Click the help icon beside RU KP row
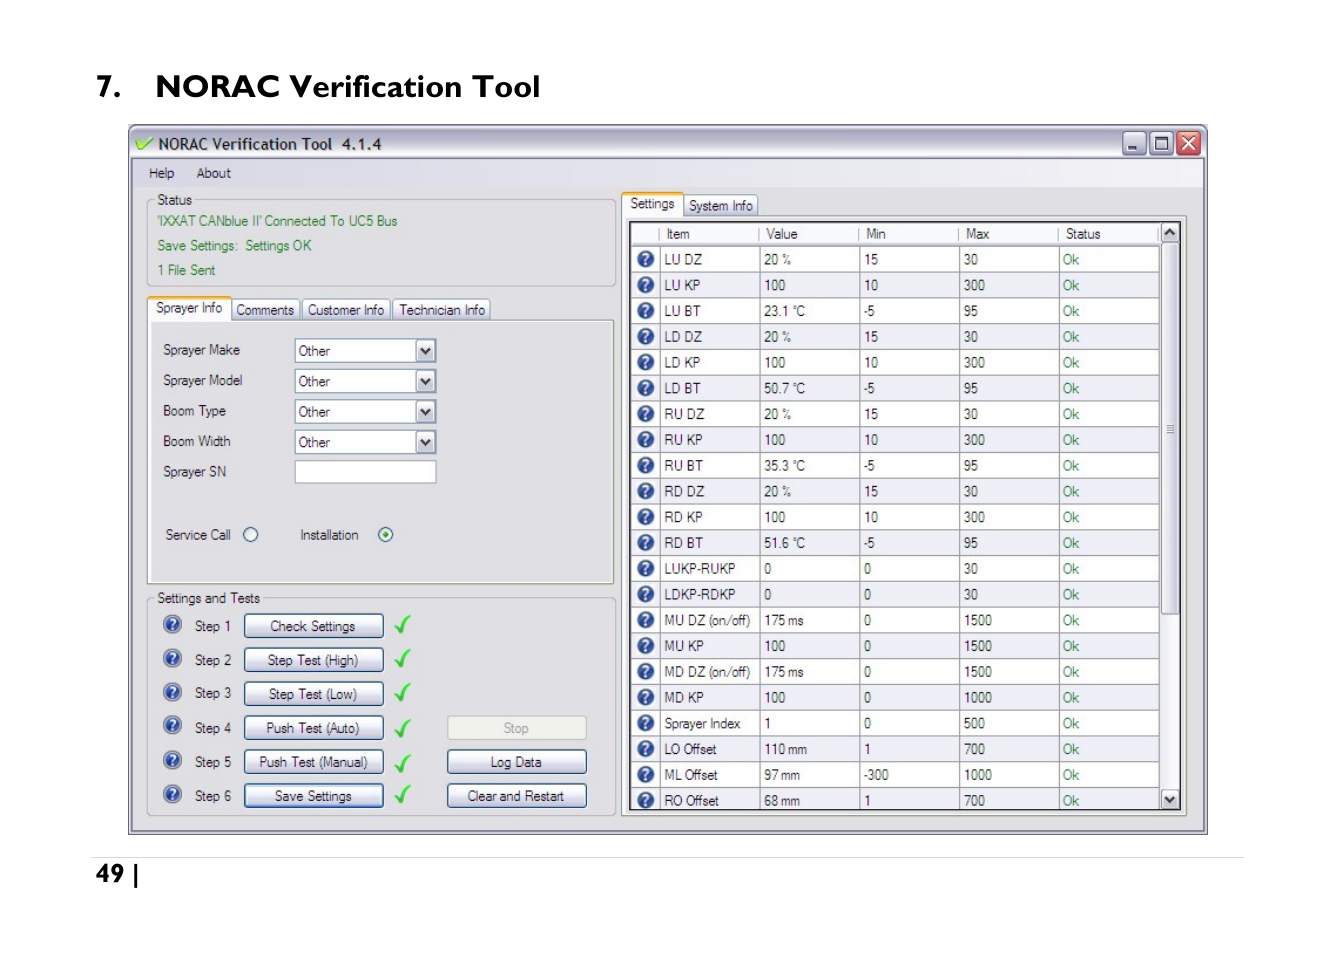This screenshot has width=1336, height=954. pyautogui.click(x=646, y=440)
